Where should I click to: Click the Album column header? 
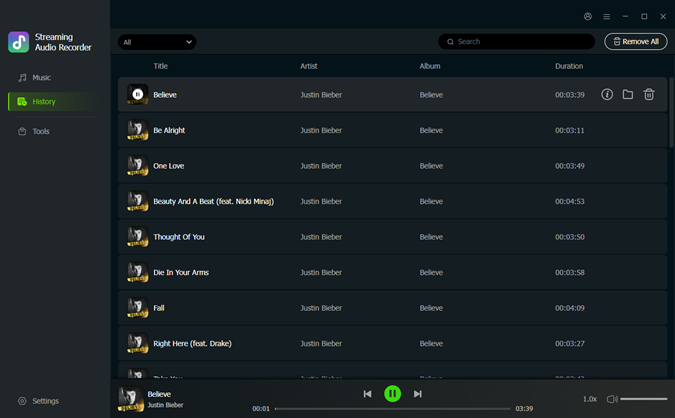[x=430, y=66]
